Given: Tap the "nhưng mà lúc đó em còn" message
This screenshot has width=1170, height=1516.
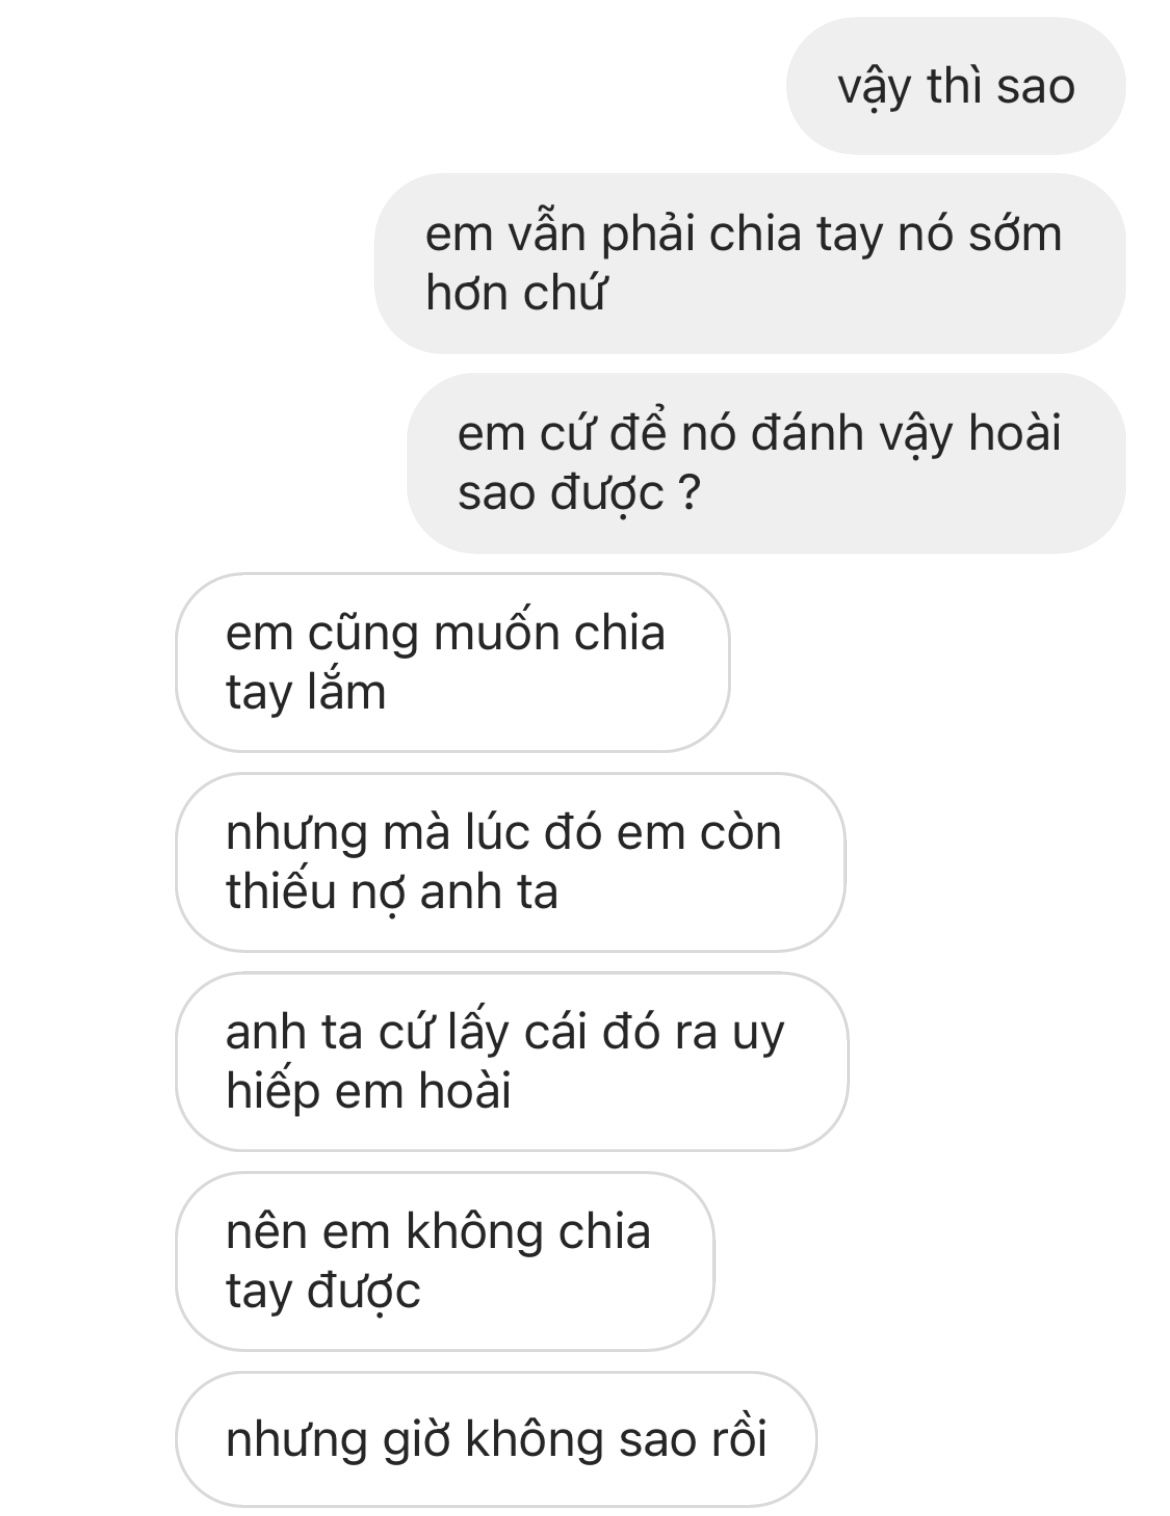Looking at the screenshot, I should point(510,862).
